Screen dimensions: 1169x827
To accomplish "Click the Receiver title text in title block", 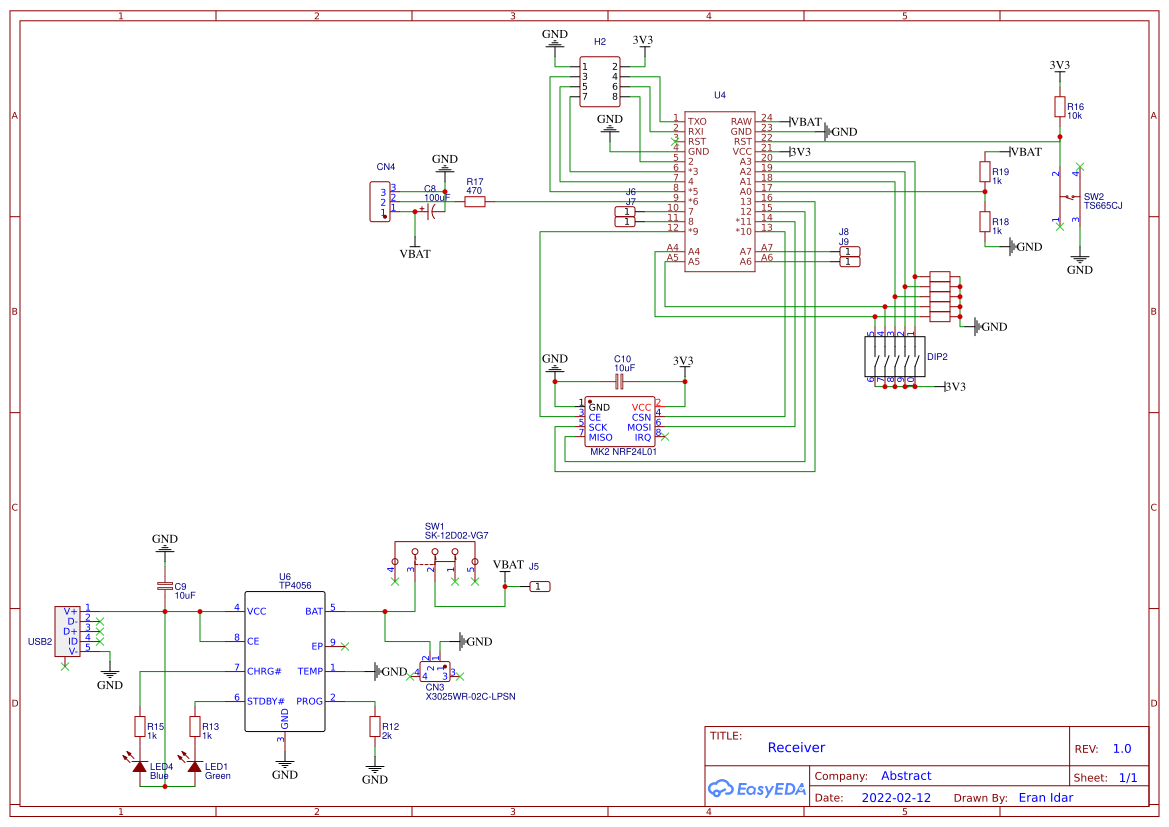I will 796,747.
